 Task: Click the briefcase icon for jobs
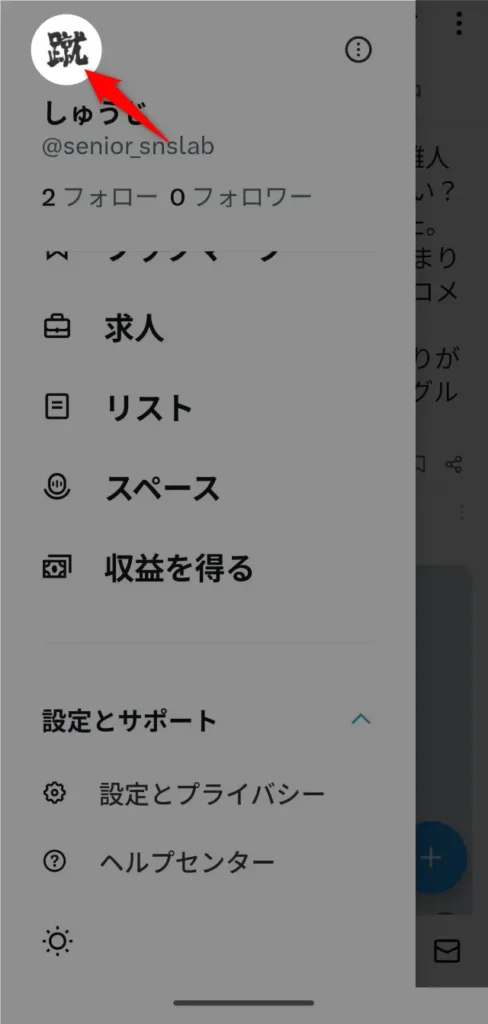(57, 327)
